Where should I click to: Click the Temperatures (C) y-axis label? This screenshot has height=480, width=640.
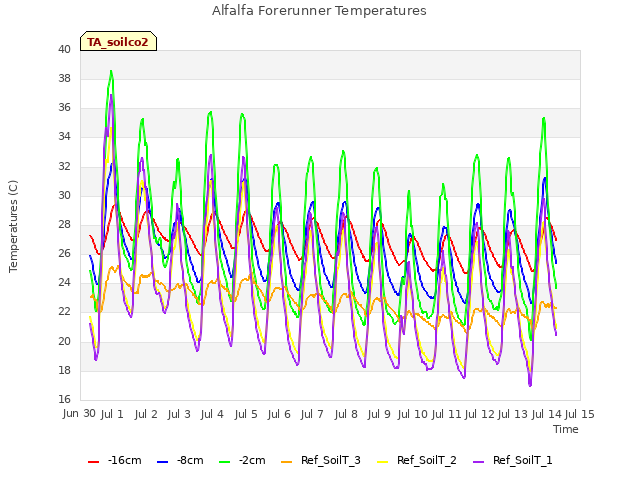pyautogui.click(x=13, y=226)
